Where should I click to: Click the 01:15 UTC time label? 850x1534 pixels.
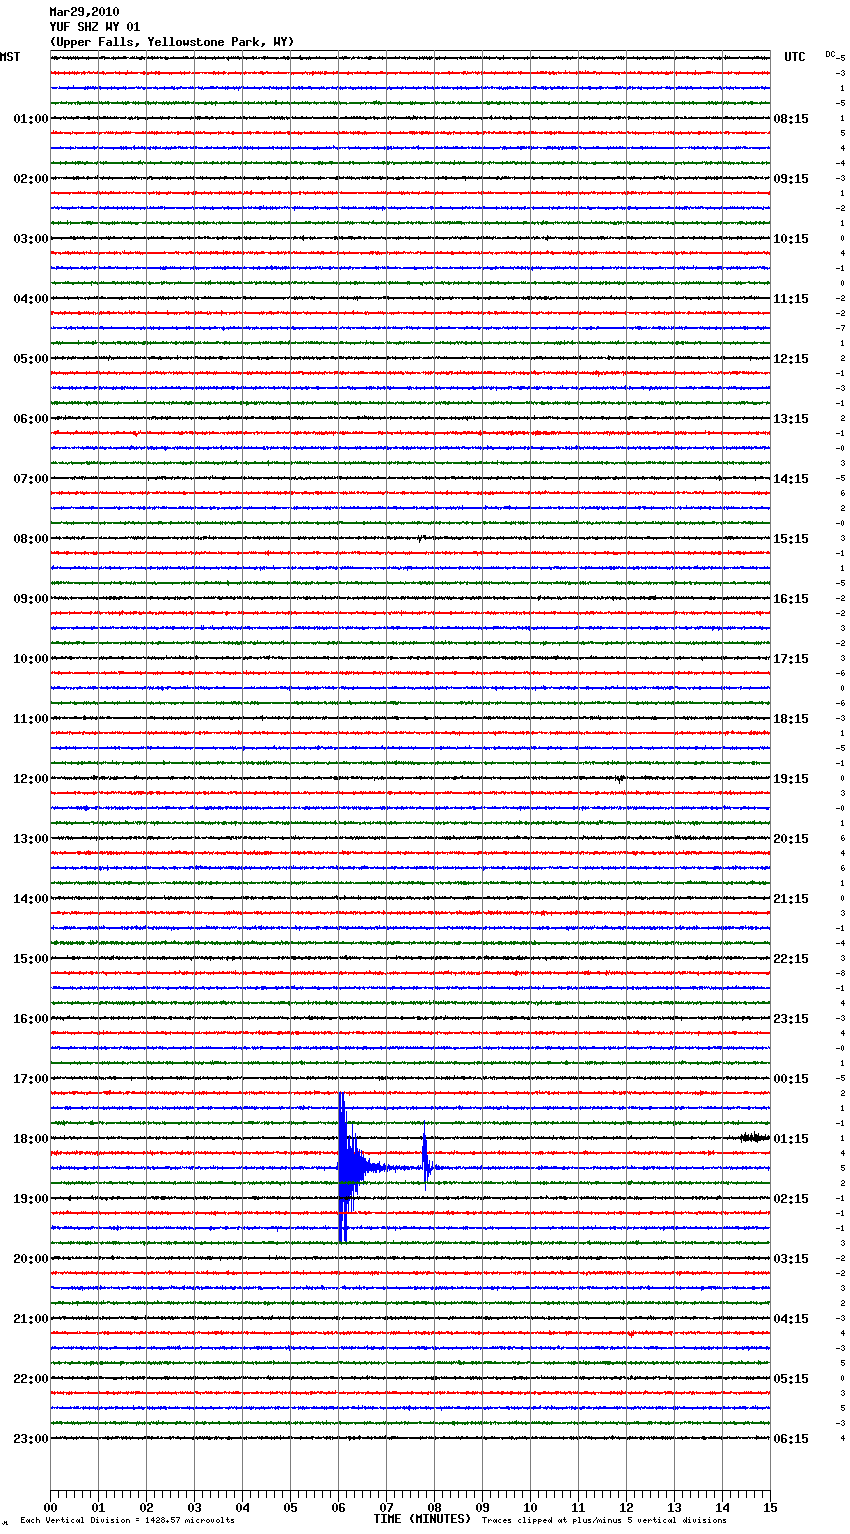click(791, 1139)
